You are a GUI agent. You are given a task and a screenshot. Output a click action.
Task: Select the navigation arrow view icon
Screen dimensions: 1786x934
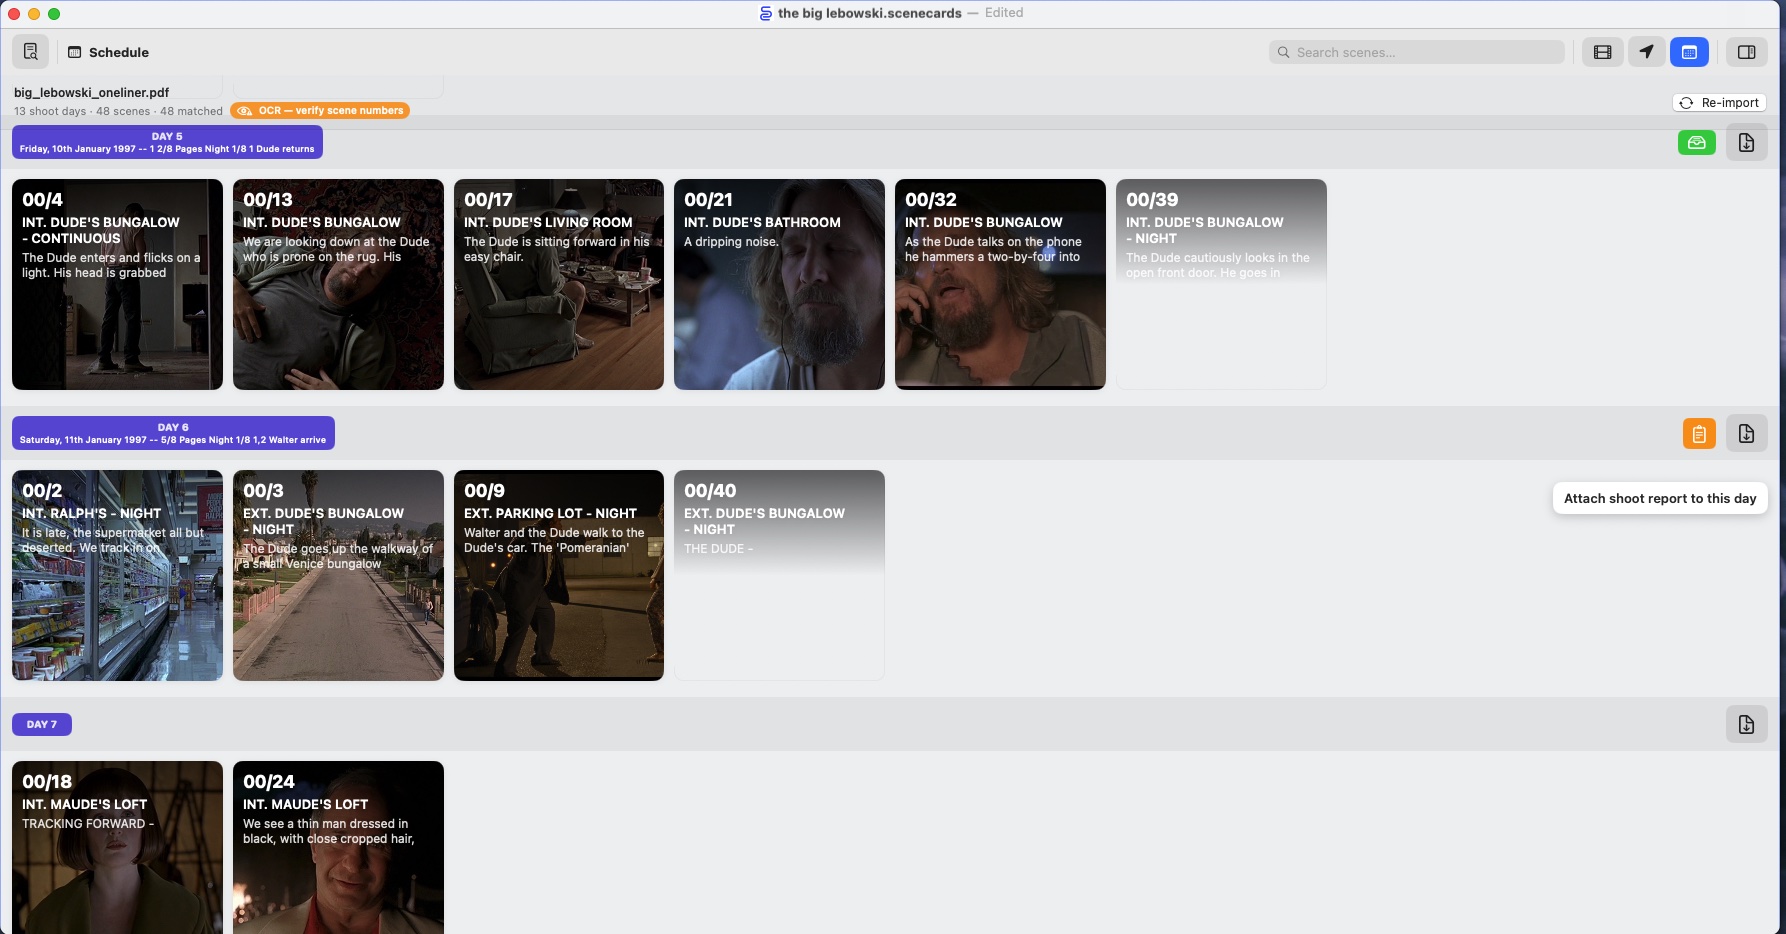click(1646, 52)
